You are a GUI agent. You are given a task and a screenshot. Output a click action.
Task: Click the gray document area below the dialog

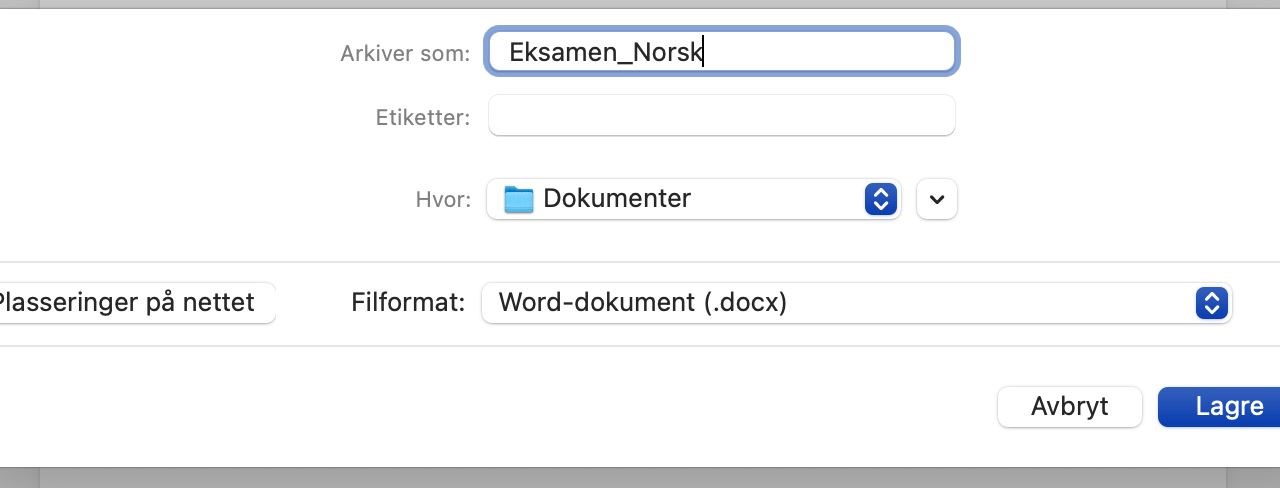(x=640, y=478)
